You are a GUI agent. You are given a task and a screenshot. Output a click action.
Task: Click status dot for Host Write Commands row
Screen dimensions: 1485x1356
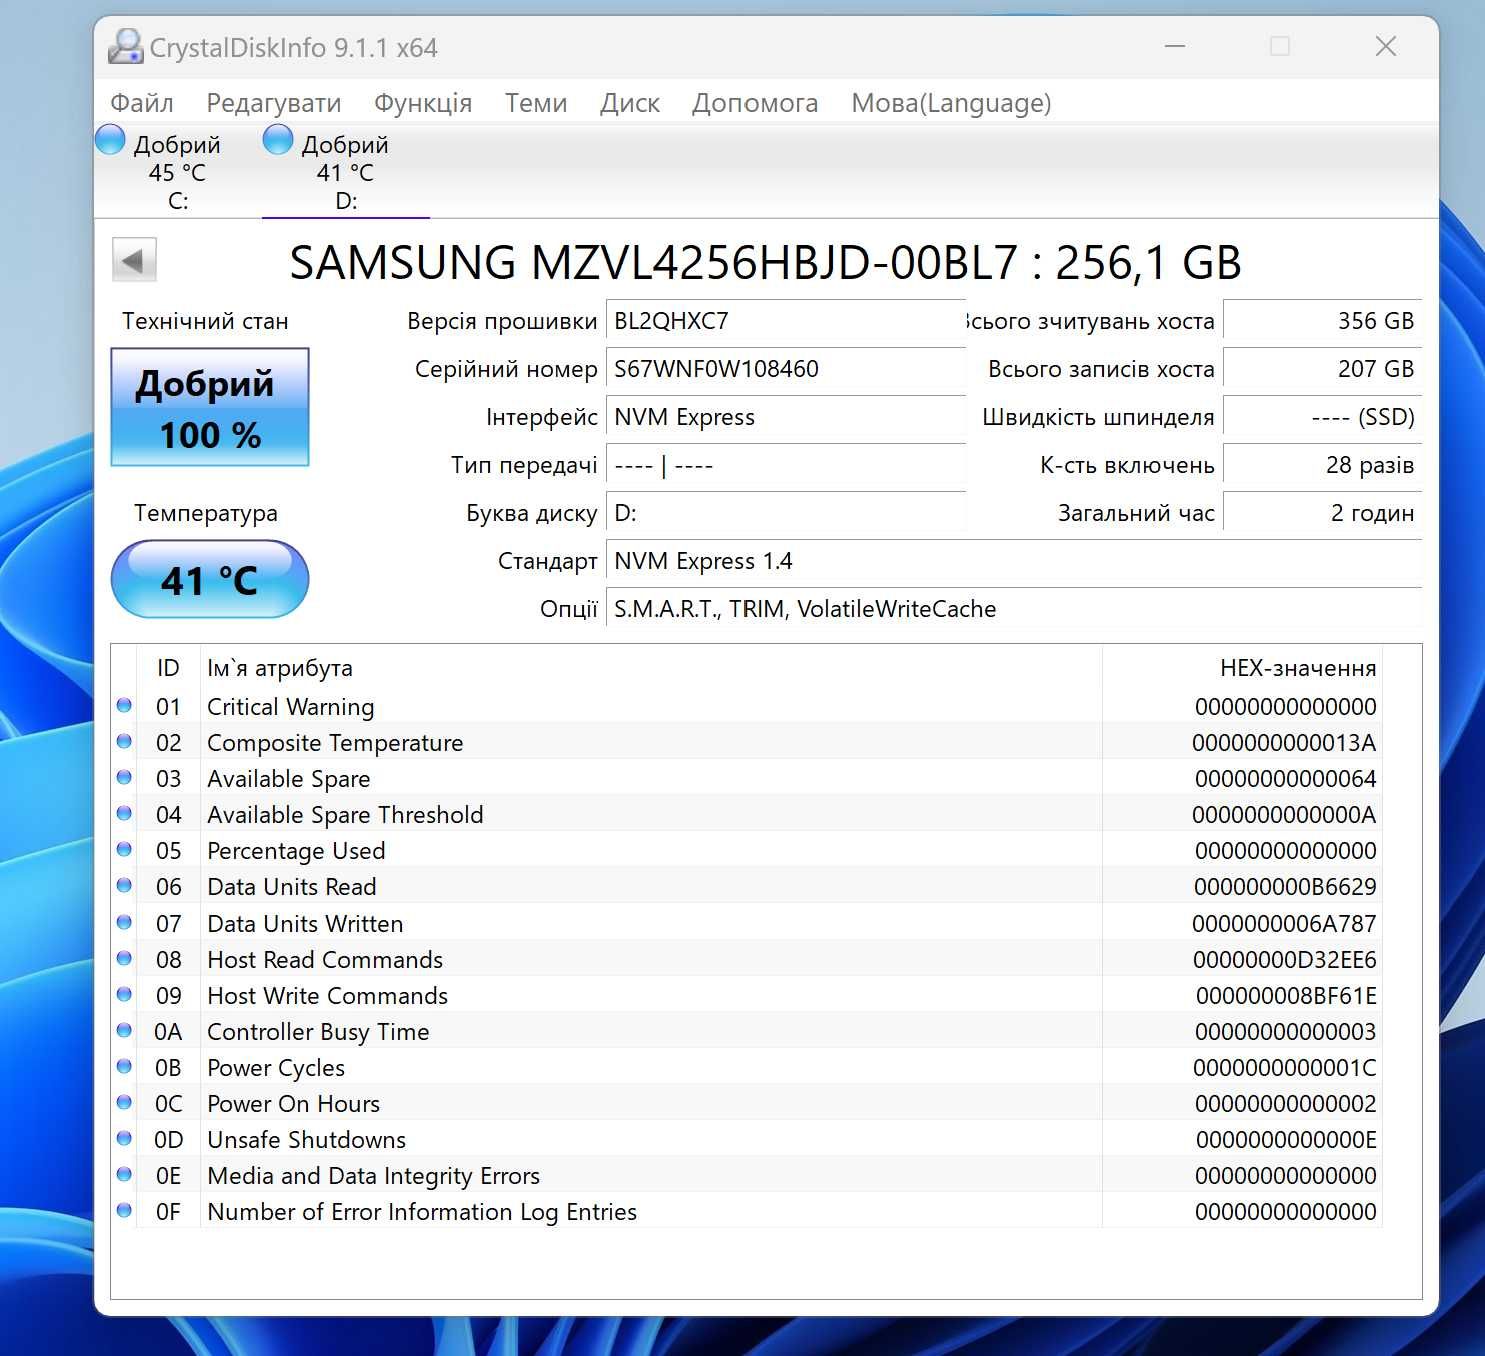pos(124,994)
